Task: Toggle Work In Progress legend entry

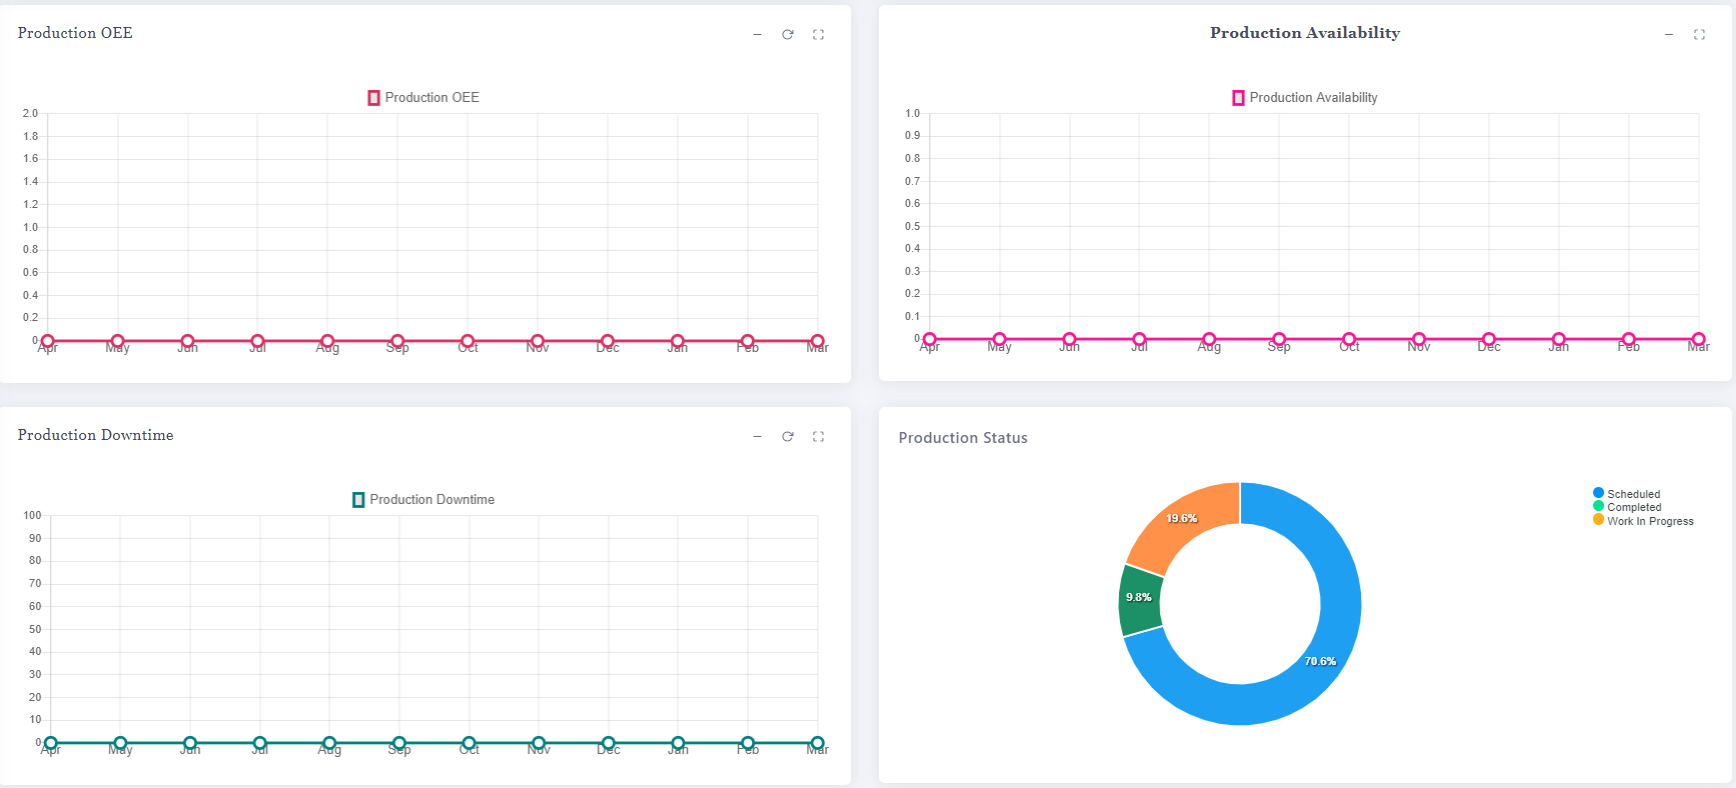Action: (x=1644, y=521)
